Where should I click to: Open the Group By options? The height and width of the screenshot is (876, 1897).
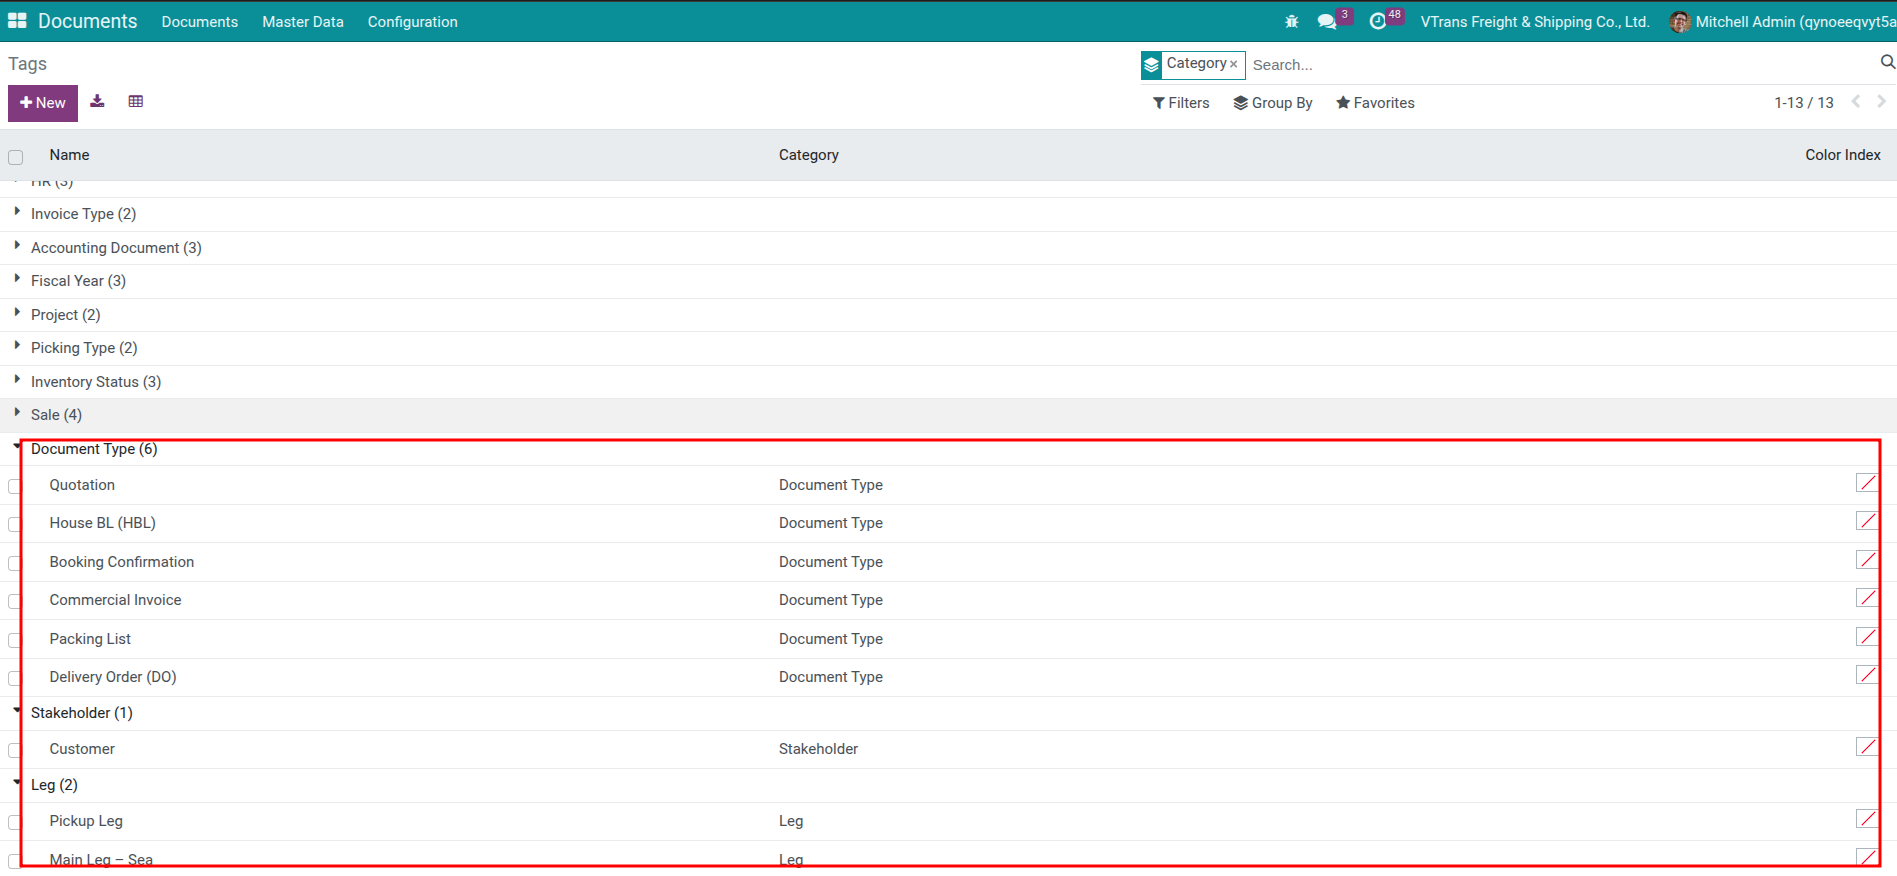pos(1272,103)
